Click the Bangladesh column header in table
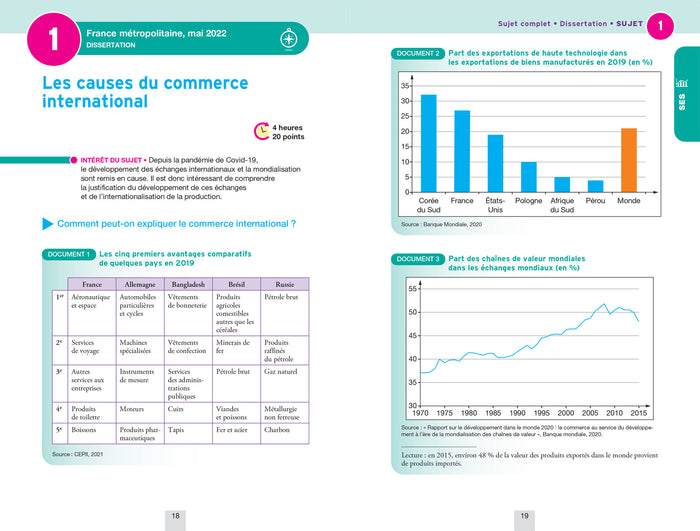The width and height of the screenshot is (700, 531). [x=188, y=284]
